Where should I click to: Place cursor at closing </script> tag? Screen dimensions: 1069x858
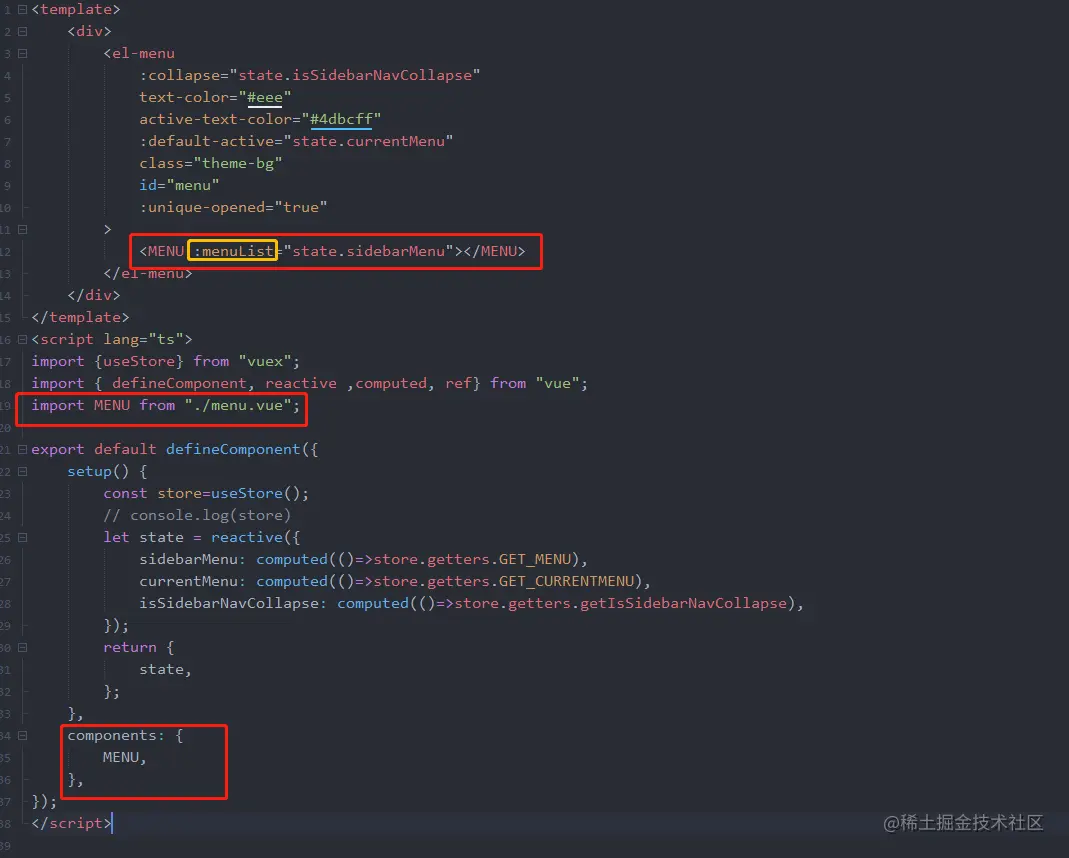coord(72,824)
